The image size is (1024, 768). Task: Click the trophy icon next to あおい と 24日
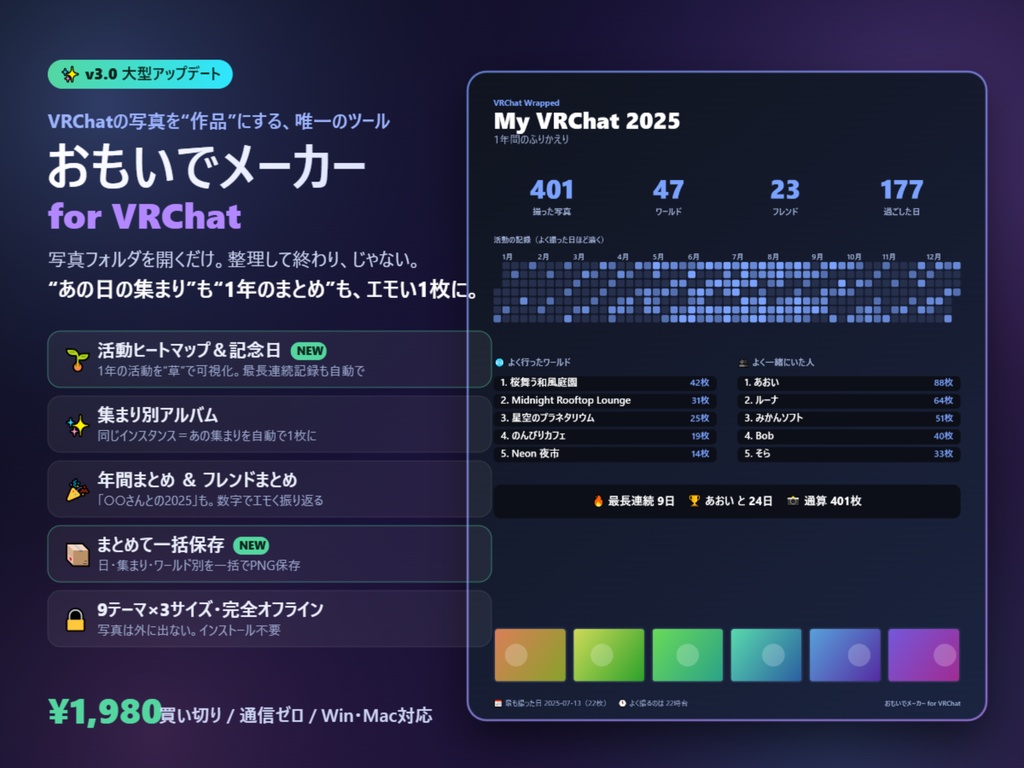tap(694, 501)
